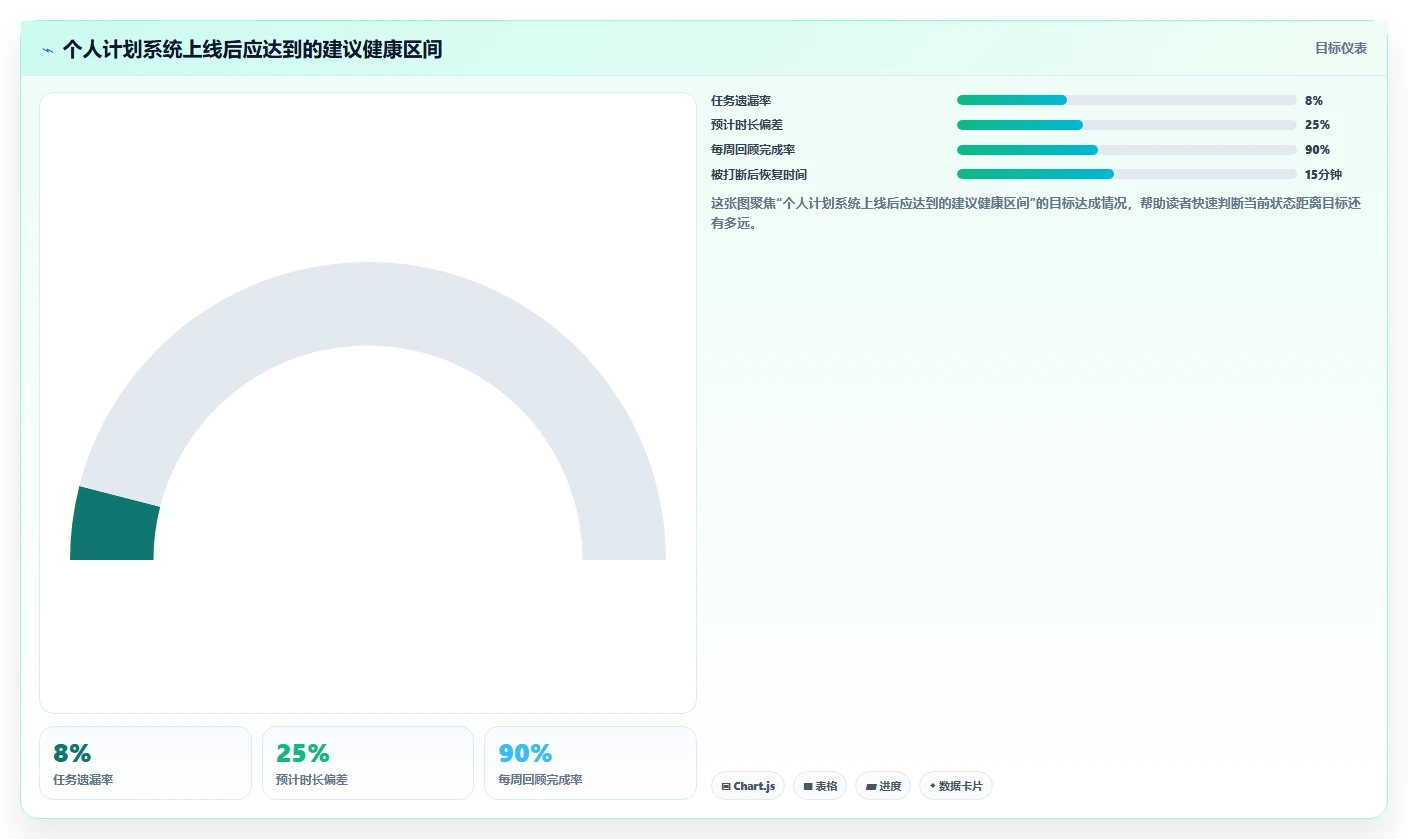Select the 表格 tag chip

pyautogui.click(x=820, y=786)
